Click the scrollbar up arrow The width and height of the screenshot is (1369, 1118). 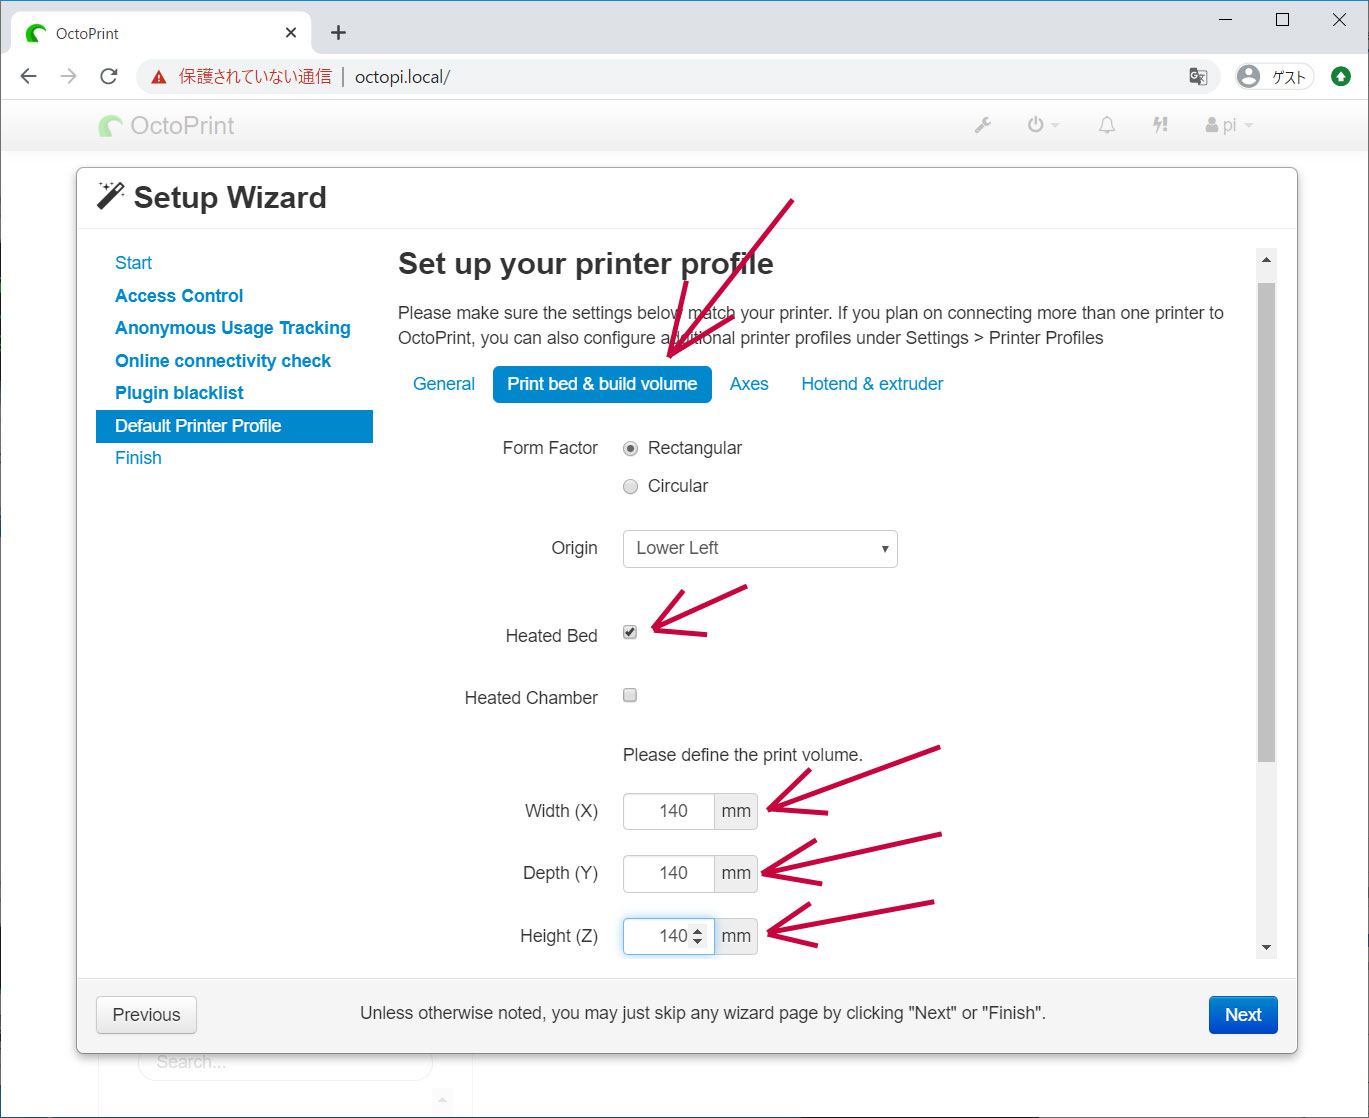click(1266, 260)
